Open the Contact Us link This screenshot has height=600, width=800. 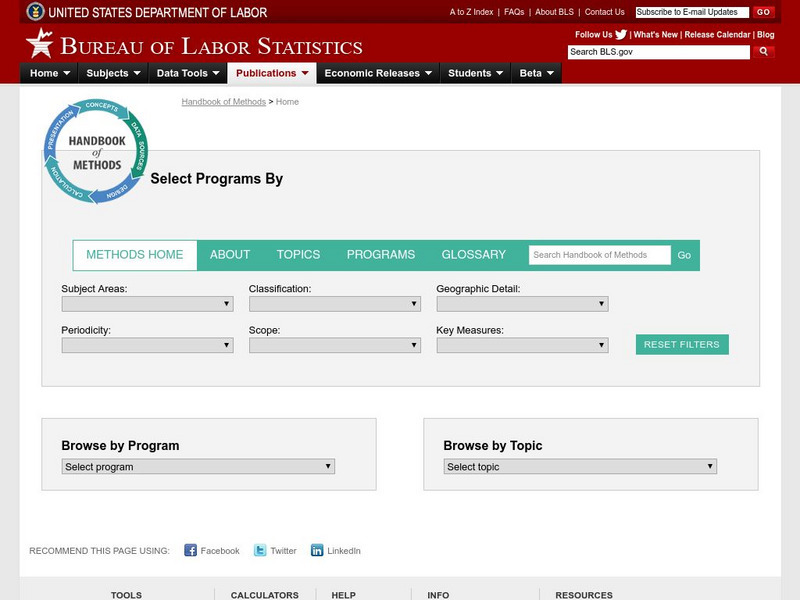(605, 12)
